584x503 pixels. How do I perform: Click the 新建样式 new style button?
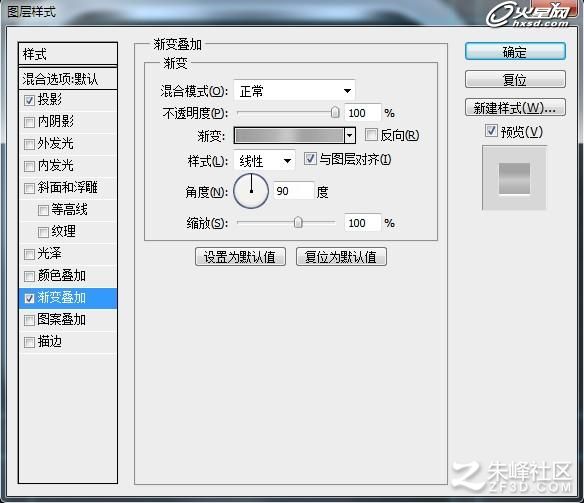(x=515, y=108)
